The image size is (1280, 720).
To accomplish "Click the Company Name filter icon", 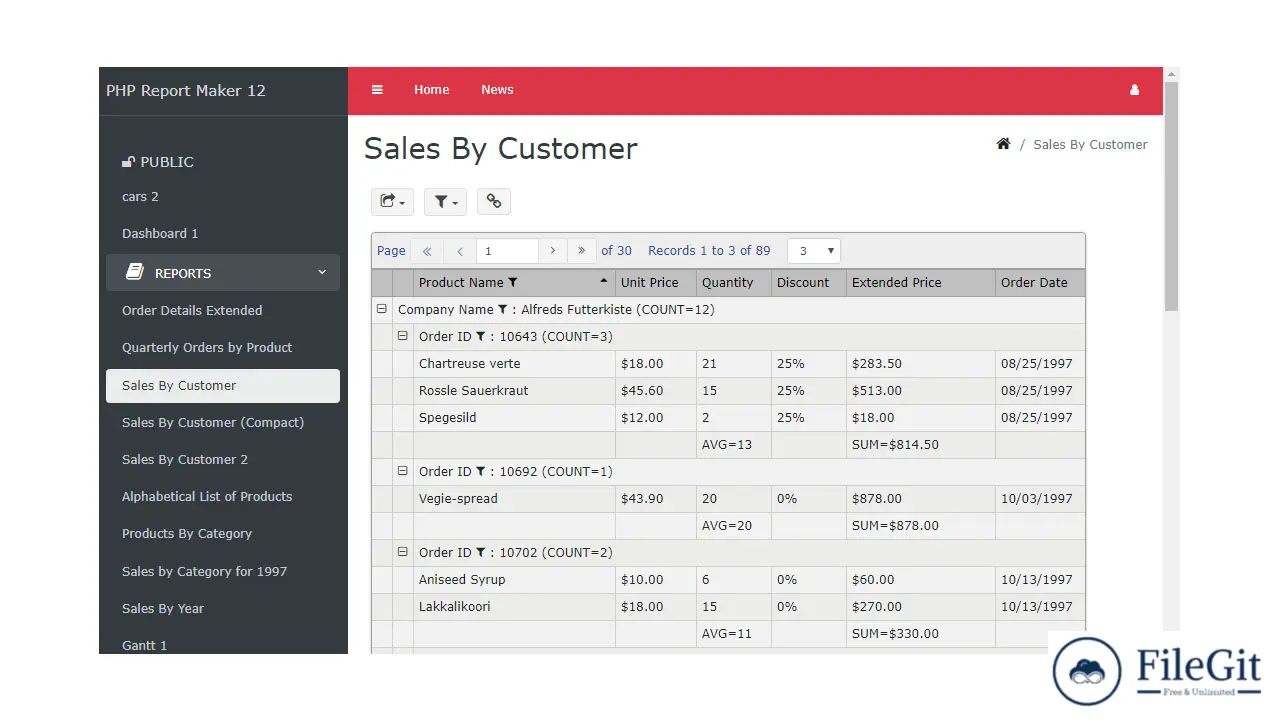I will pos(503,310).
